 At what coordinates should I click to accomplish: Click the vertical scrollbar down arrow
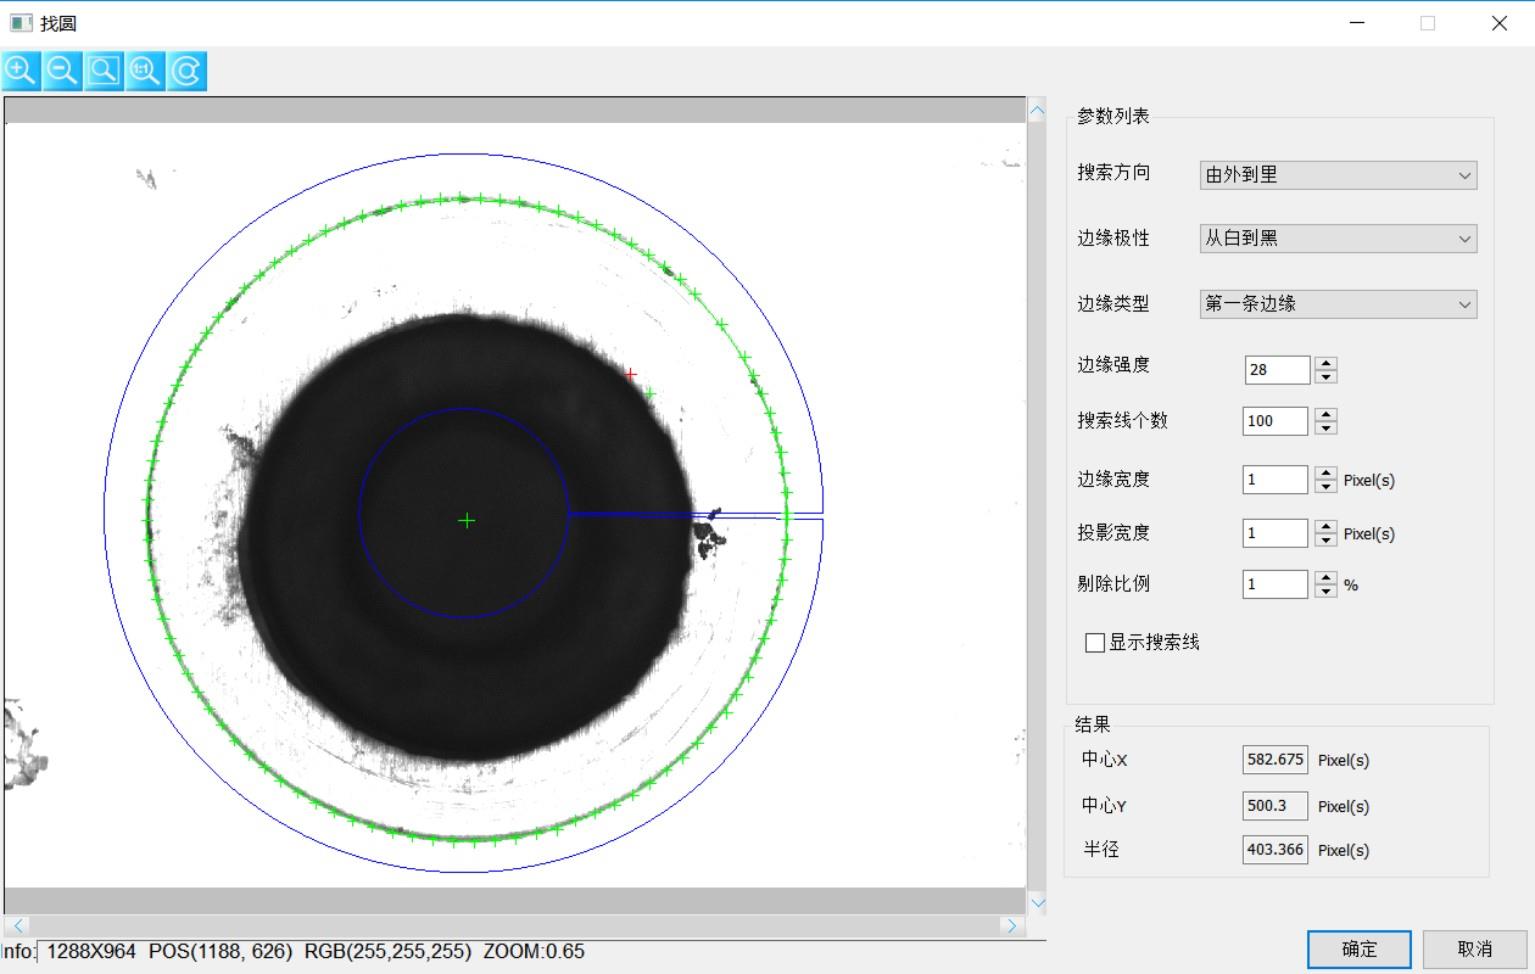1037,903
